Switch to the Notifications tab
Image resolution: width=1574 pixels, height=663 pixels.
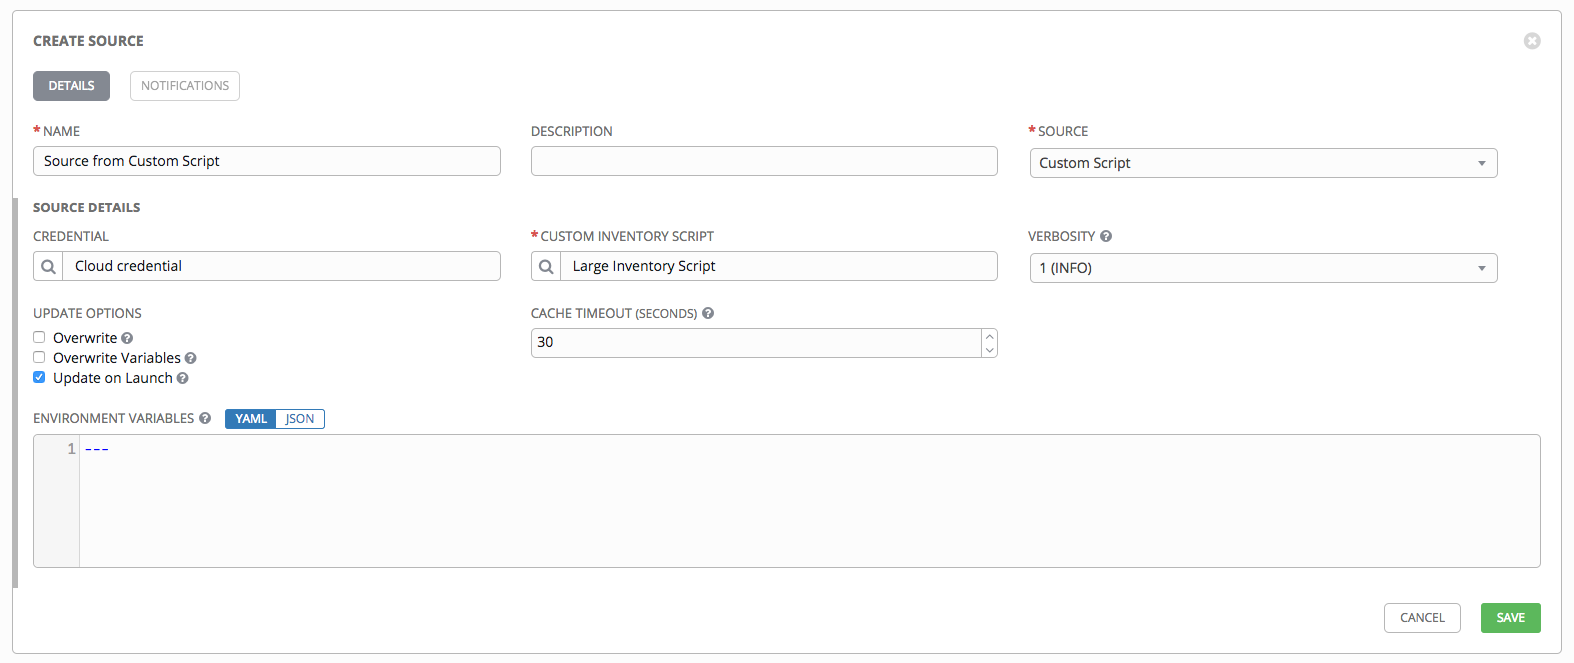[185, 86]
